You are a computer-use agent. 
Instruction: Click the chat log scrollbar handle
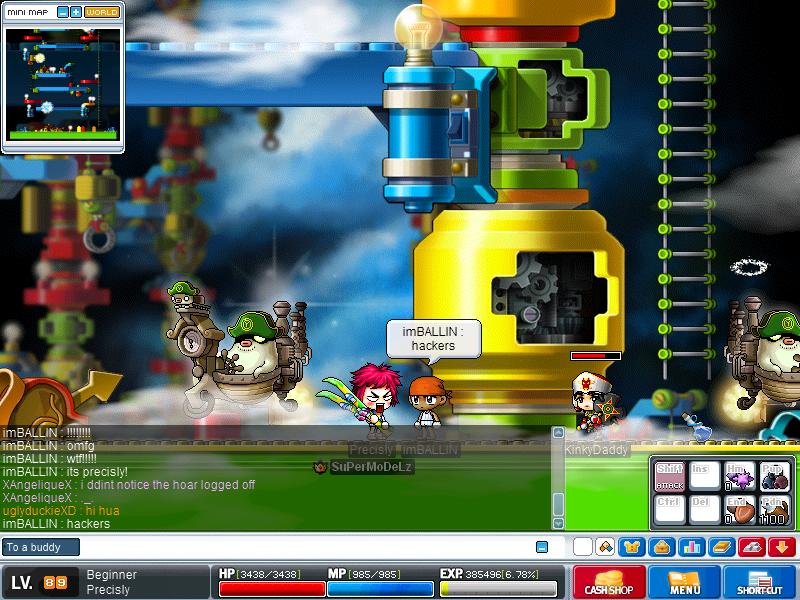tap(558, 504)
